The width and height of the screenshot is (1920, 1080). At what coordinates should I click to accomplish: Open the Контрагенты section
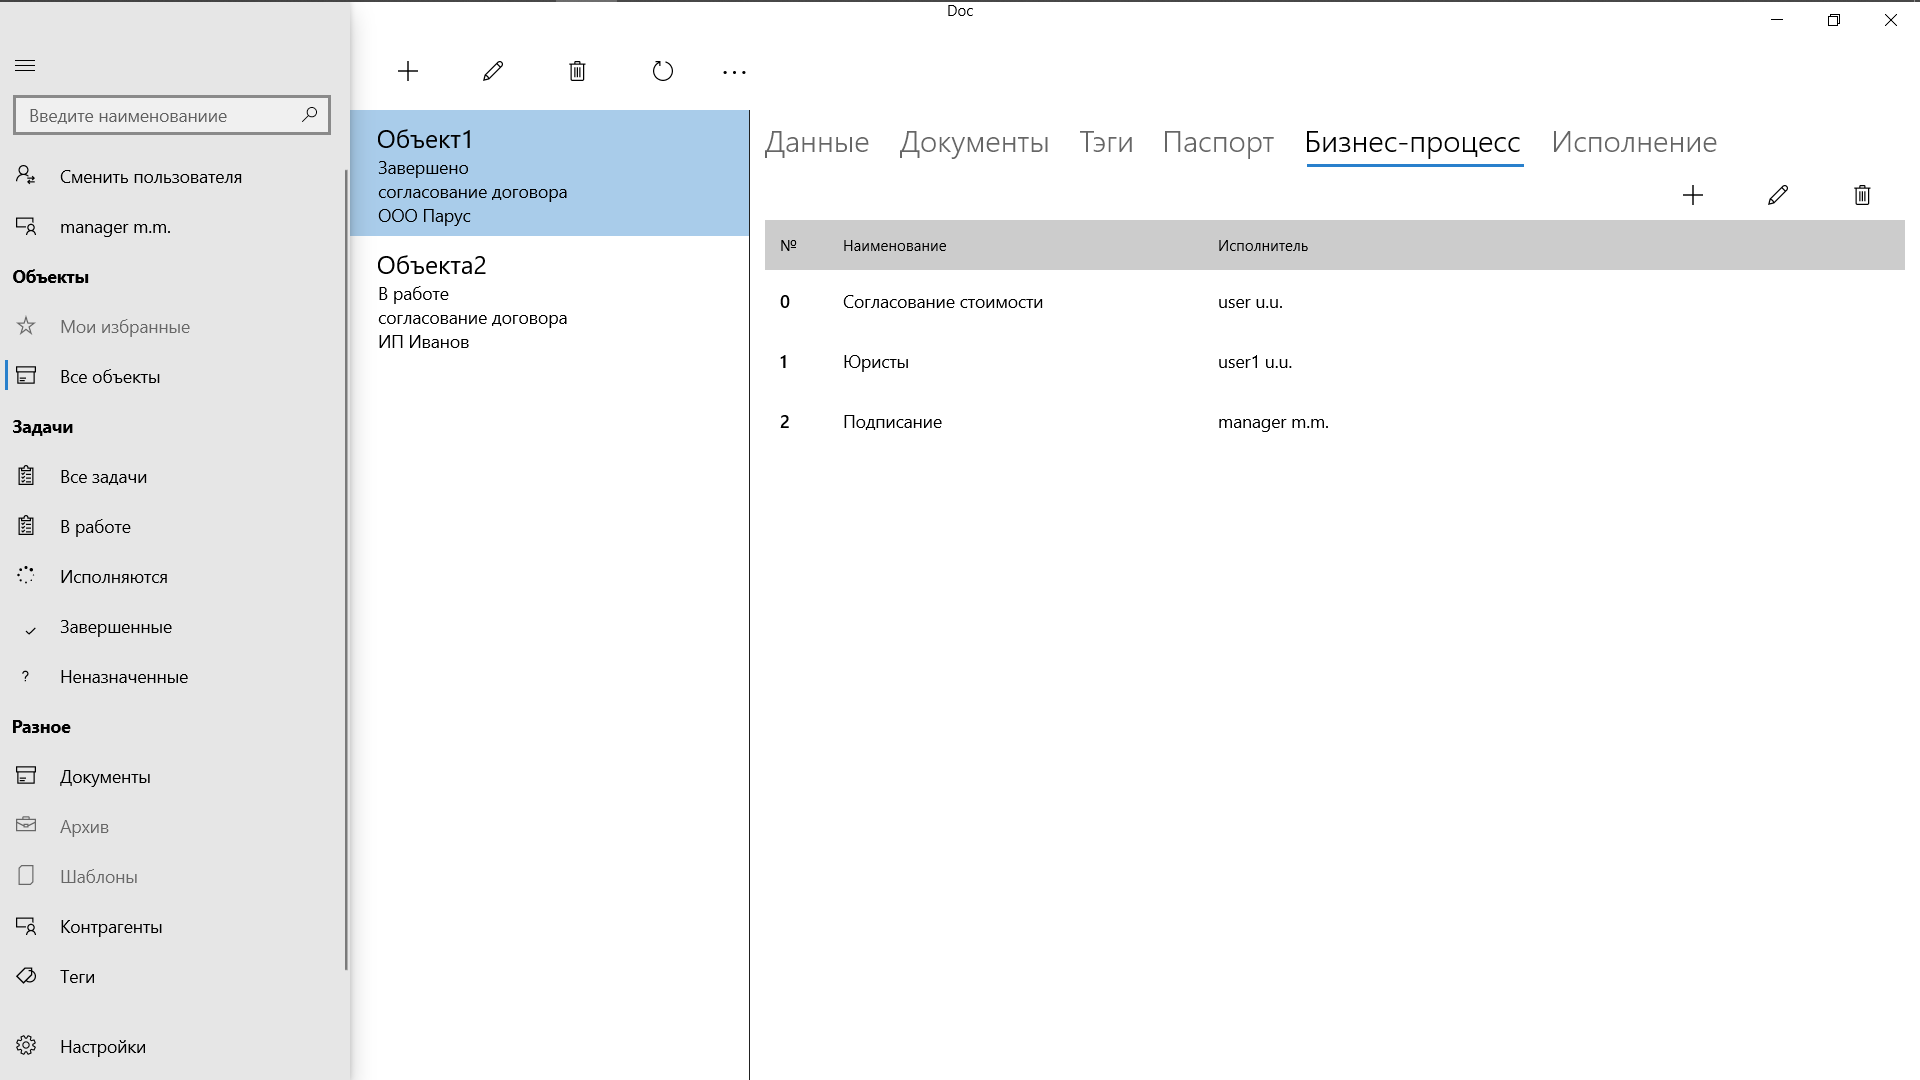pos(110,926)
